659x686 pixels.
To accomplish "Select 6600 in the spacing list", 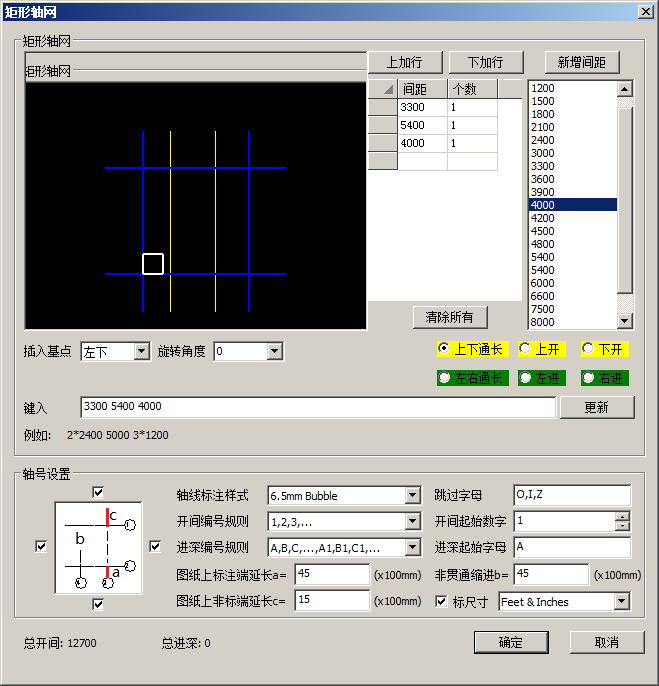I will (x=573, y=296).
